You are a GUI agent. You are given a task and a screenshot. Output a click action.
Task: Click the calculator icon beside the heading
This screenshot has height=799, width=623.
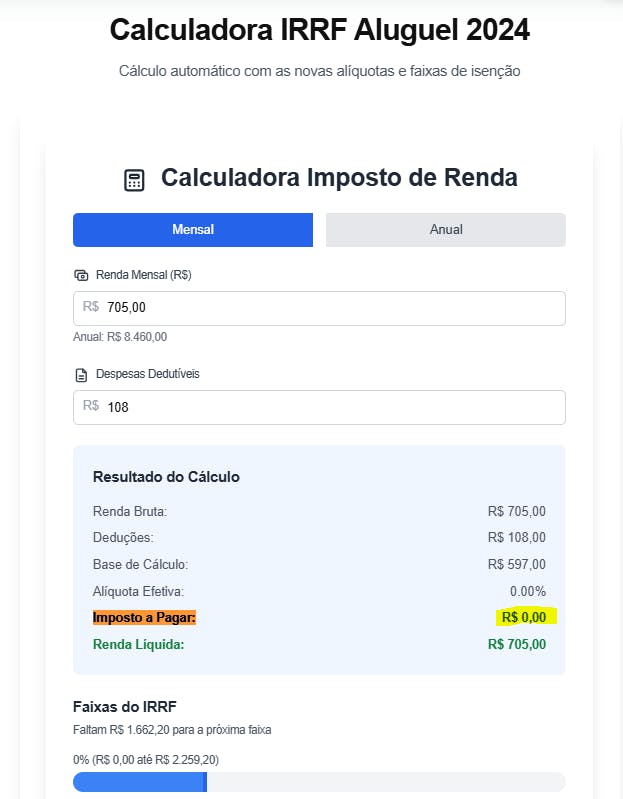134,180
